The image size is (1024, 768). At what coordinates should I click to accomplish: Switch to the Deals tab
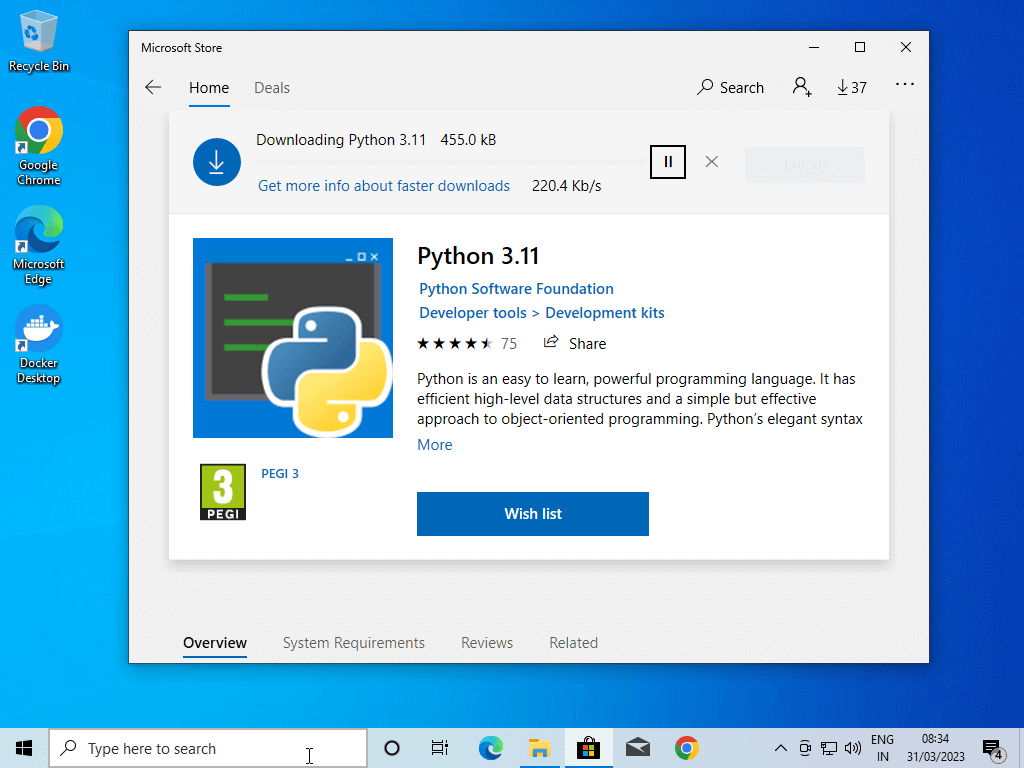tap(272, 88)
